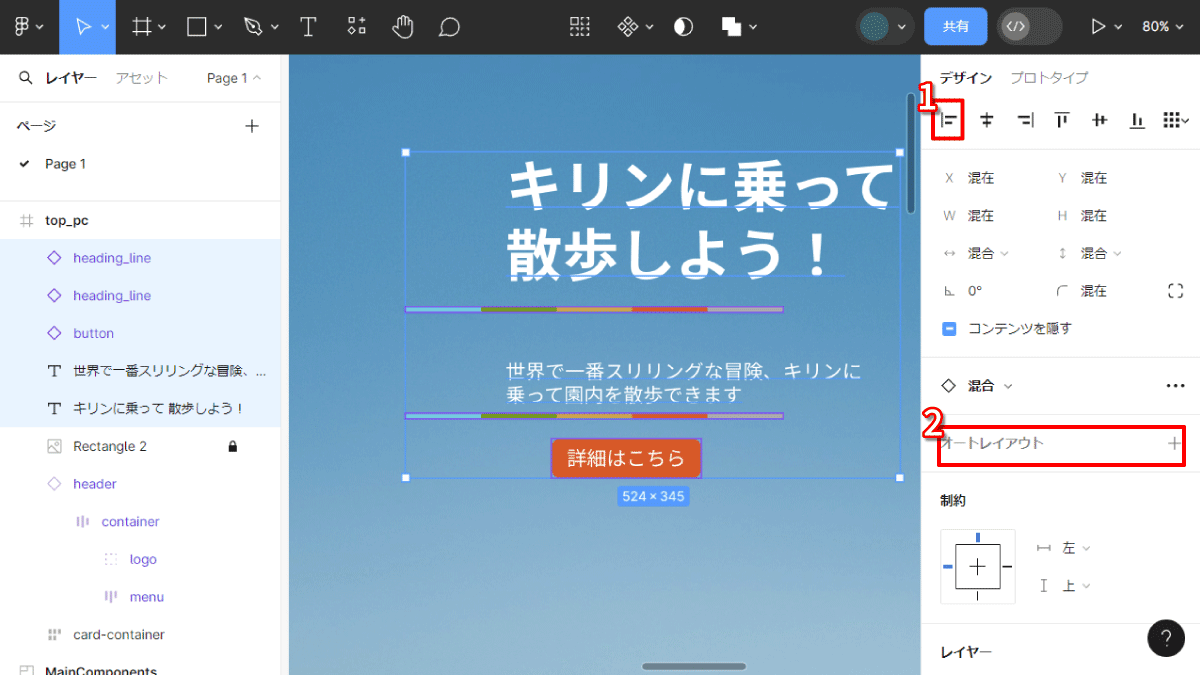Select the Hand tool
Viewport: 1200px width, 675px height.
403,27
